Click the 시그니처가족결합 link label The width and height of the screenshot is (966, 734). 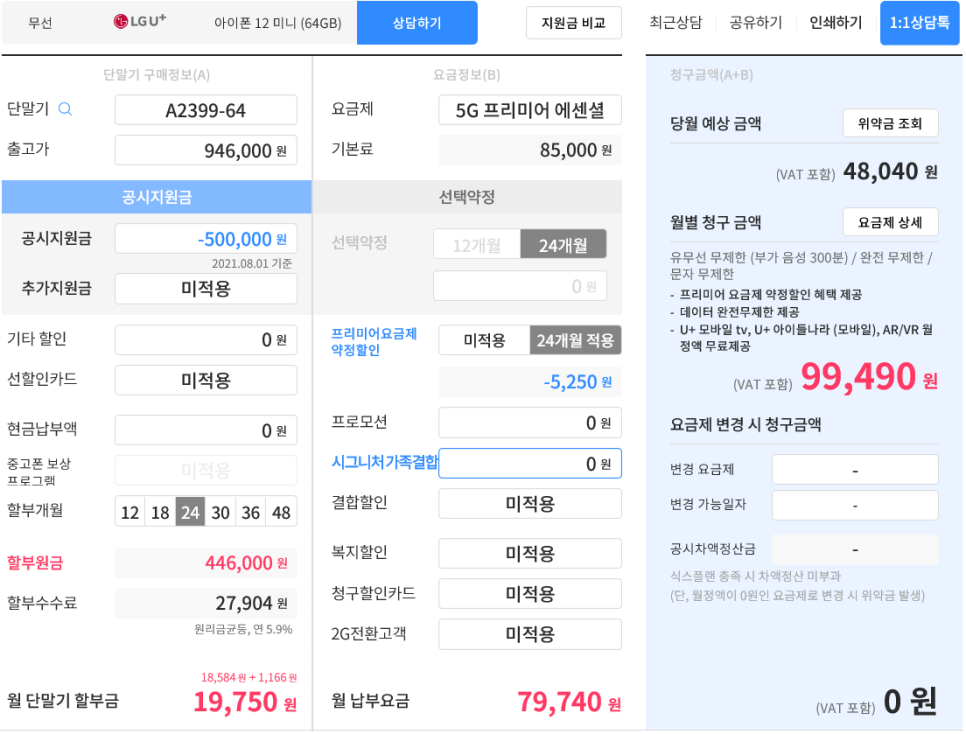click(x=384, y=462)
